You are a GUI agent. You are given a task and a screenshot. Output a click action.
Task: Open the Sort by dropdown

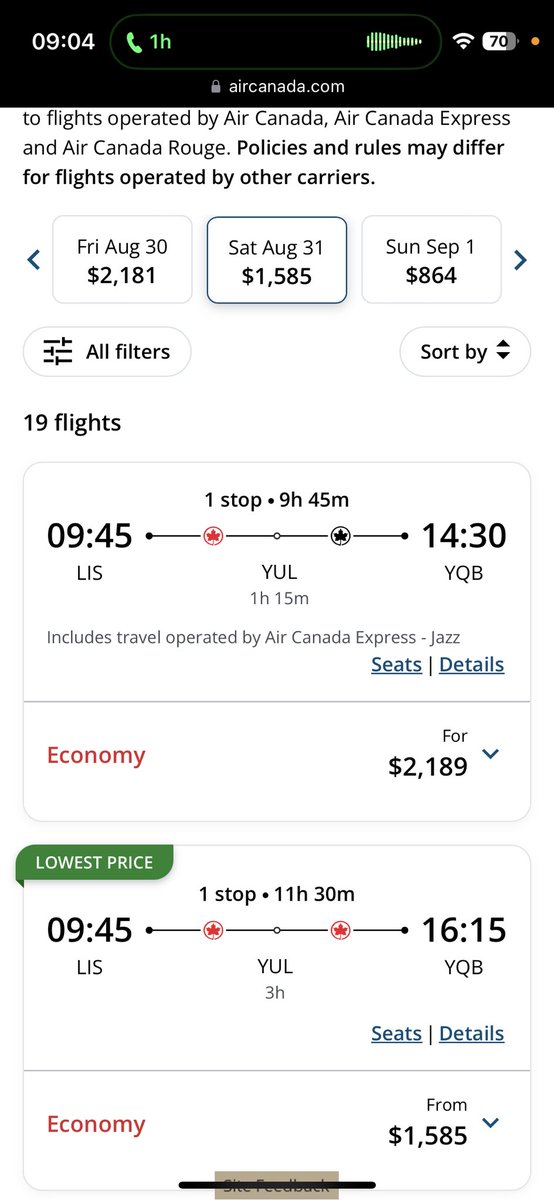pyautogui.click(x=465, y=351)
